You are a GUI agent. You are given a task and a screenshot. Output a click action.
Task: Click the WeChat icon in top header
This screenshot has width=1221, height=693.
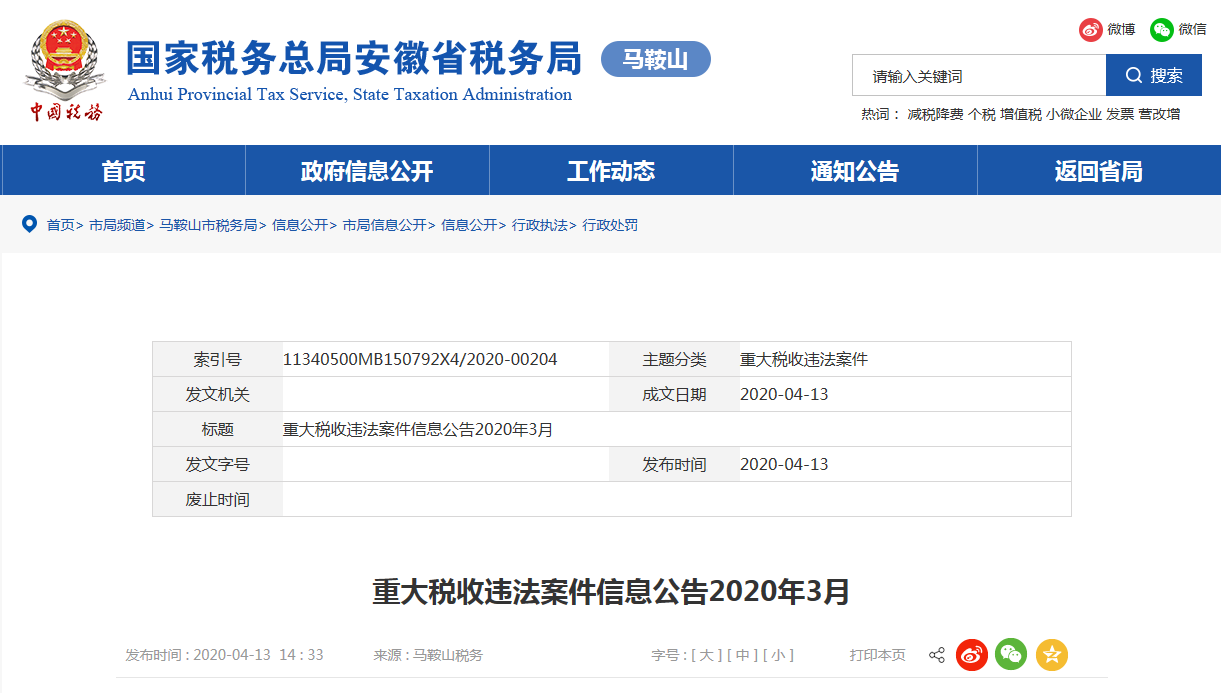tap(1161, 29)
